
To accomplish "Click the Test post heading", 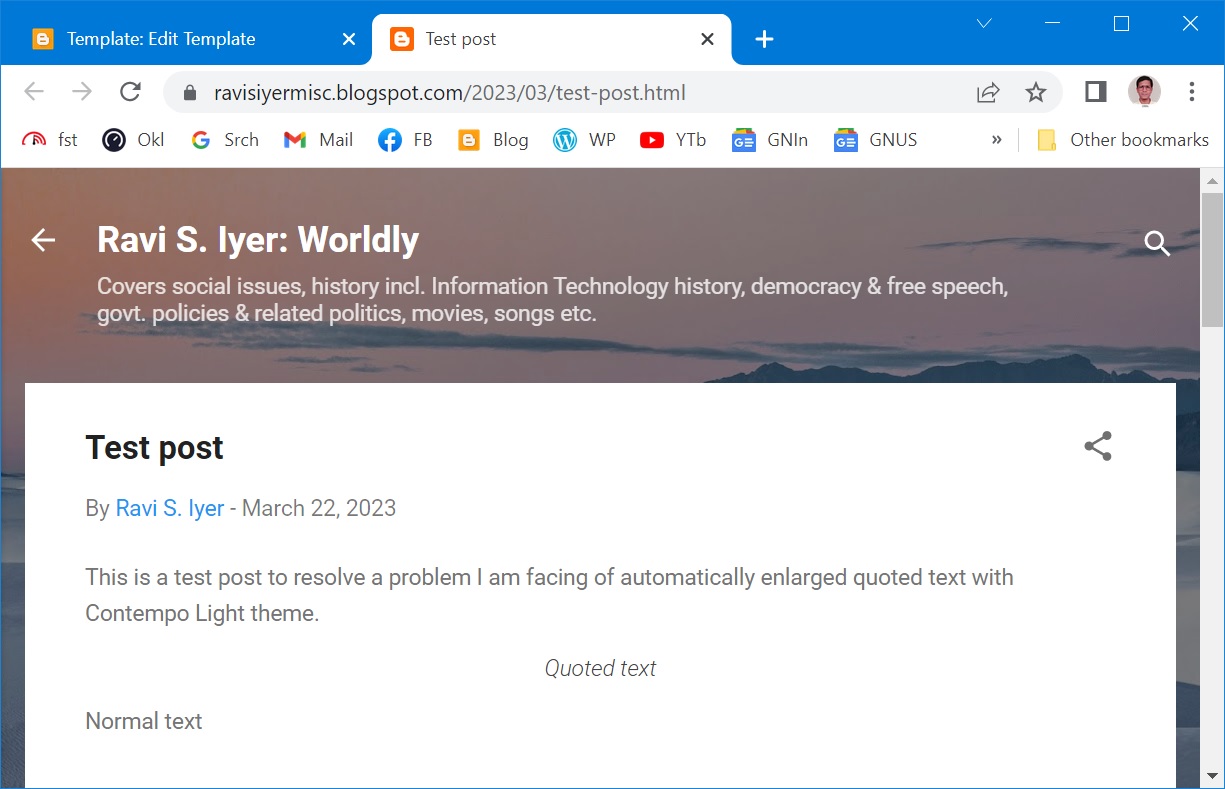I will point(154,448).
